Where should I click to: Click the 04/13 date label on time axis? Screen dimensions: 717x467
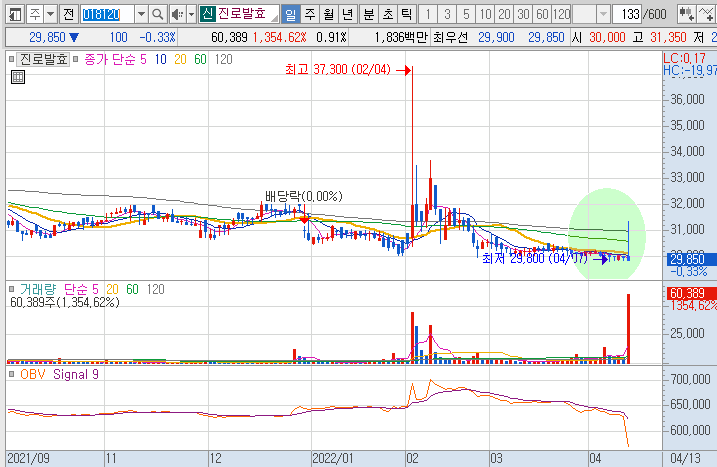click(685, 458)
